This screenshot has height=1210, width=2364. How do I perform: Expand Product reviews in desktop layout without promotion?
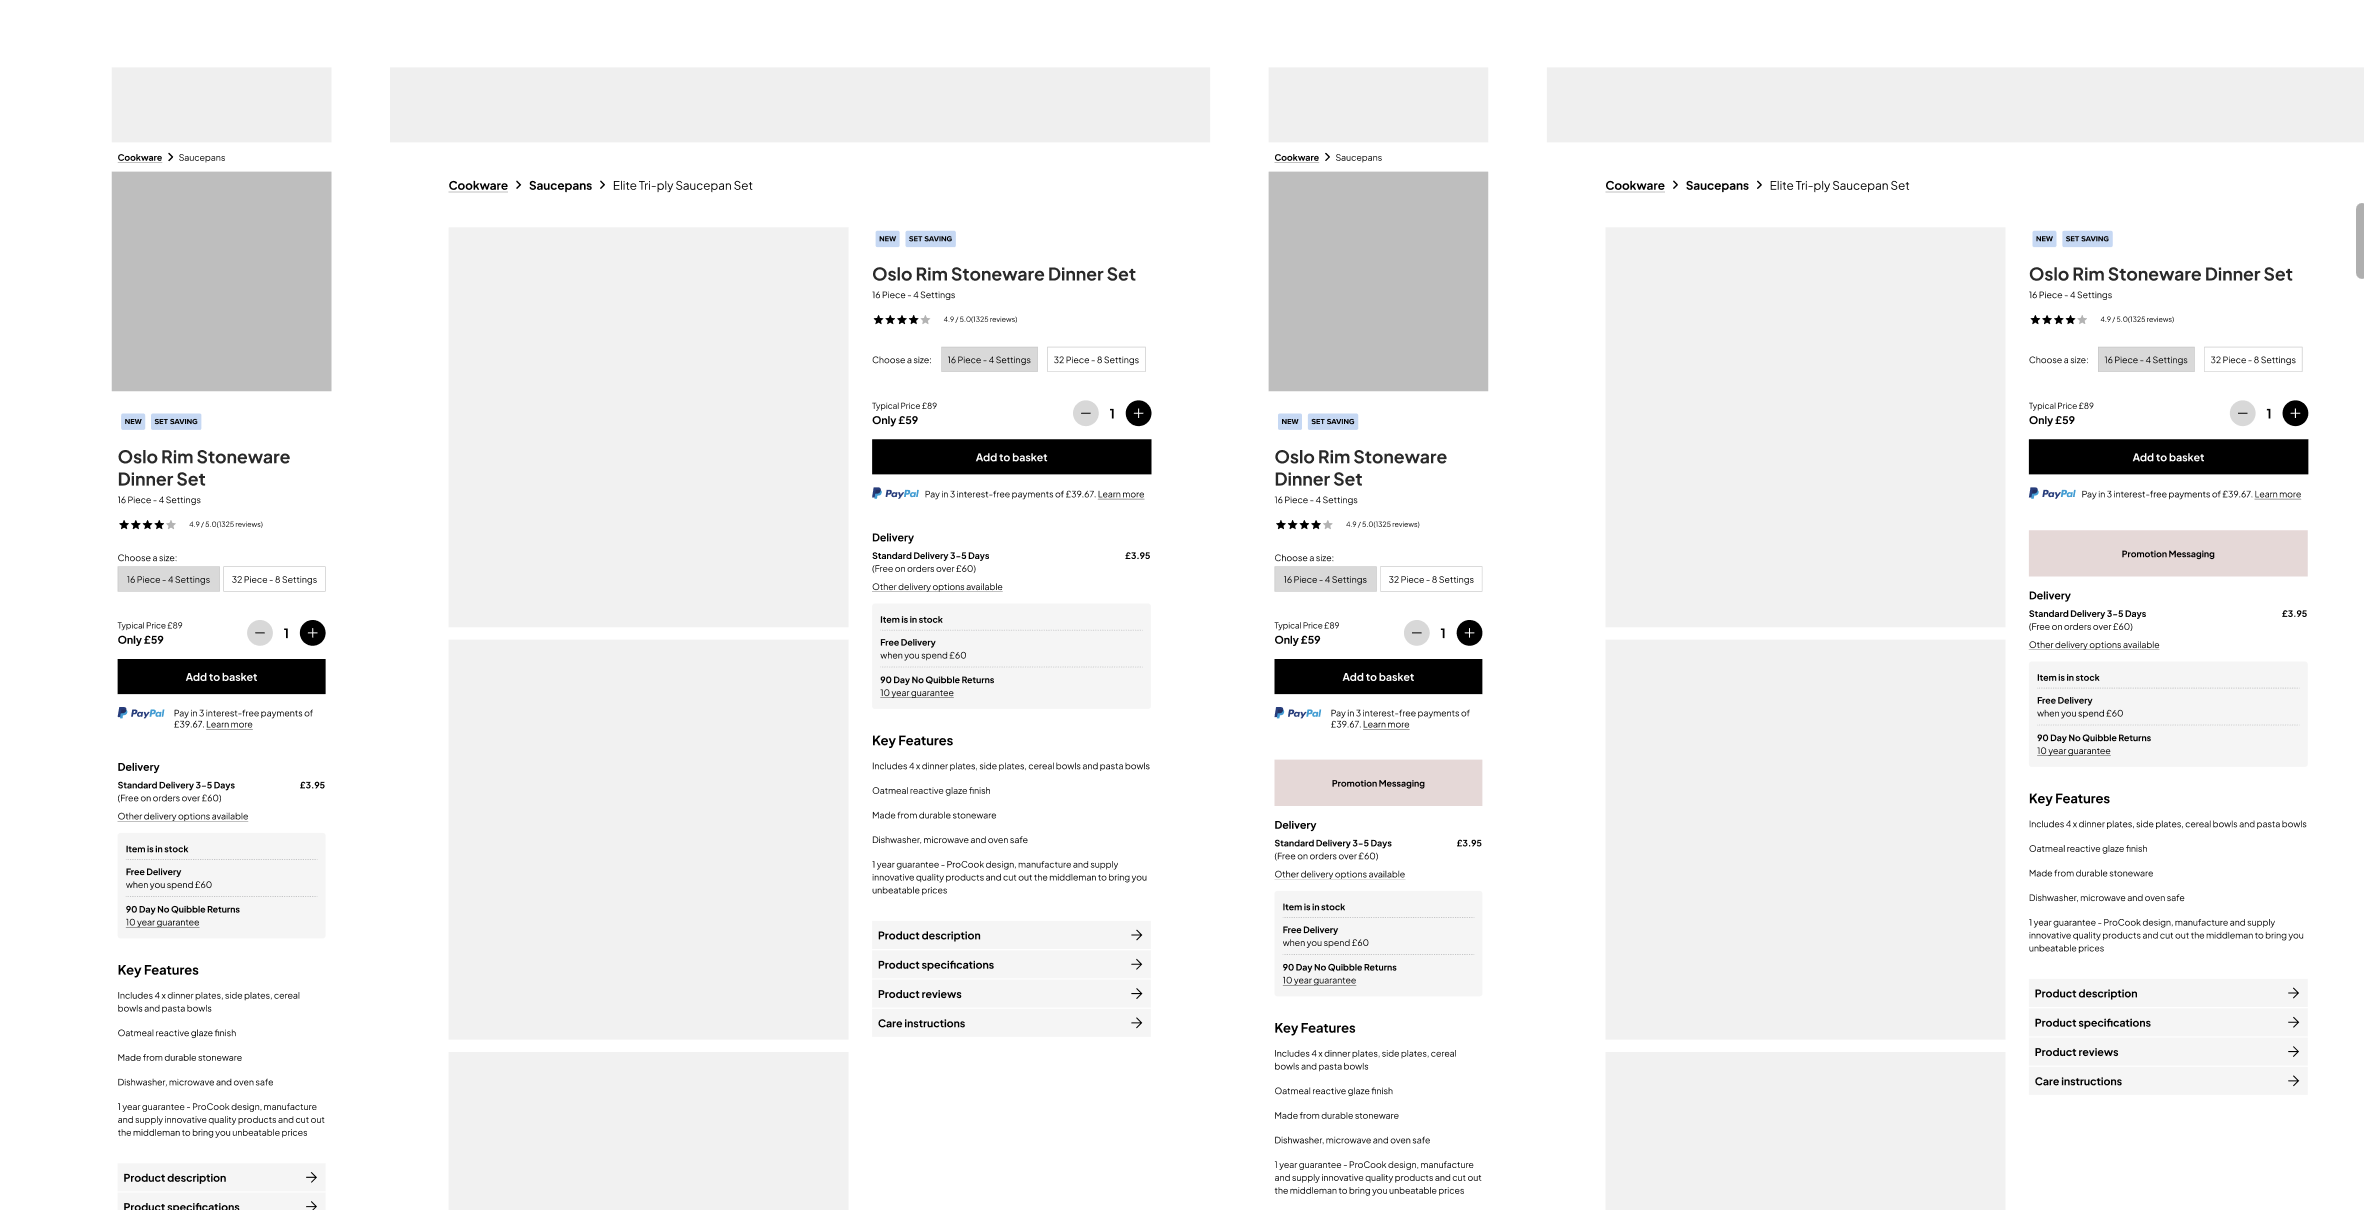1011,994
